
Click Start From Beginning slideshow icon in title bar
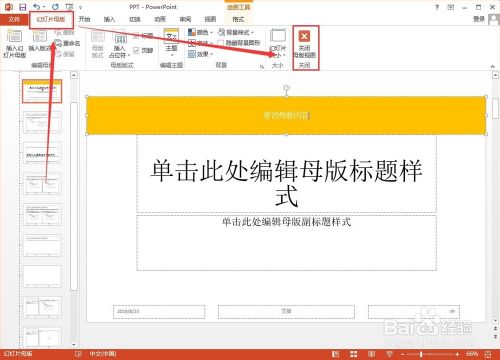pos(69,7)
